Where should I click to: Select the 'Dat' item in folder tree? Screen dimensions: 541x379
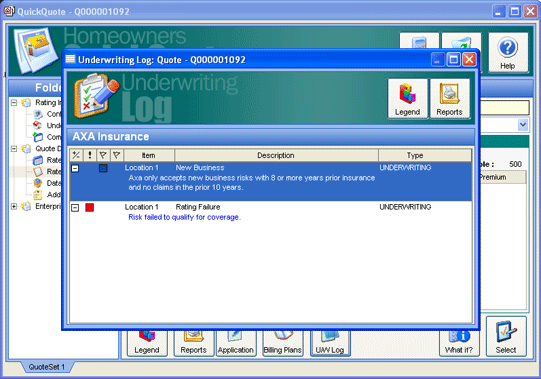[47, 183]
